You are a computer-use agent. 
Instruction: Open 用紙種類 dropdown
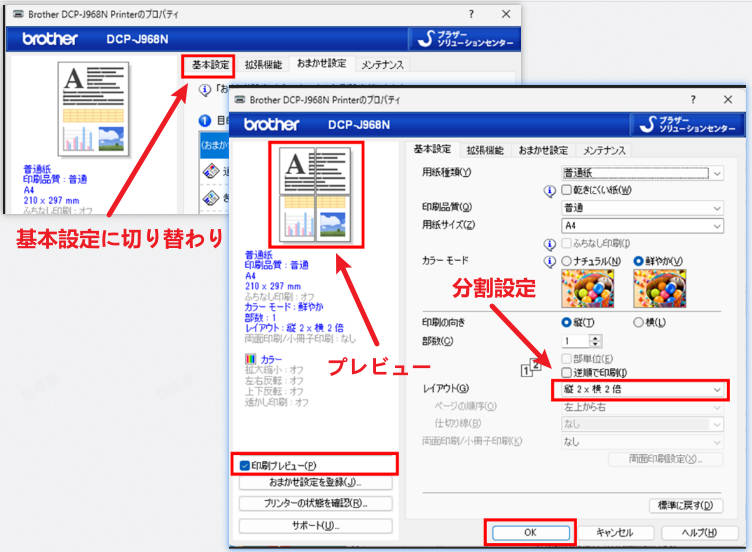coord(642,173)
